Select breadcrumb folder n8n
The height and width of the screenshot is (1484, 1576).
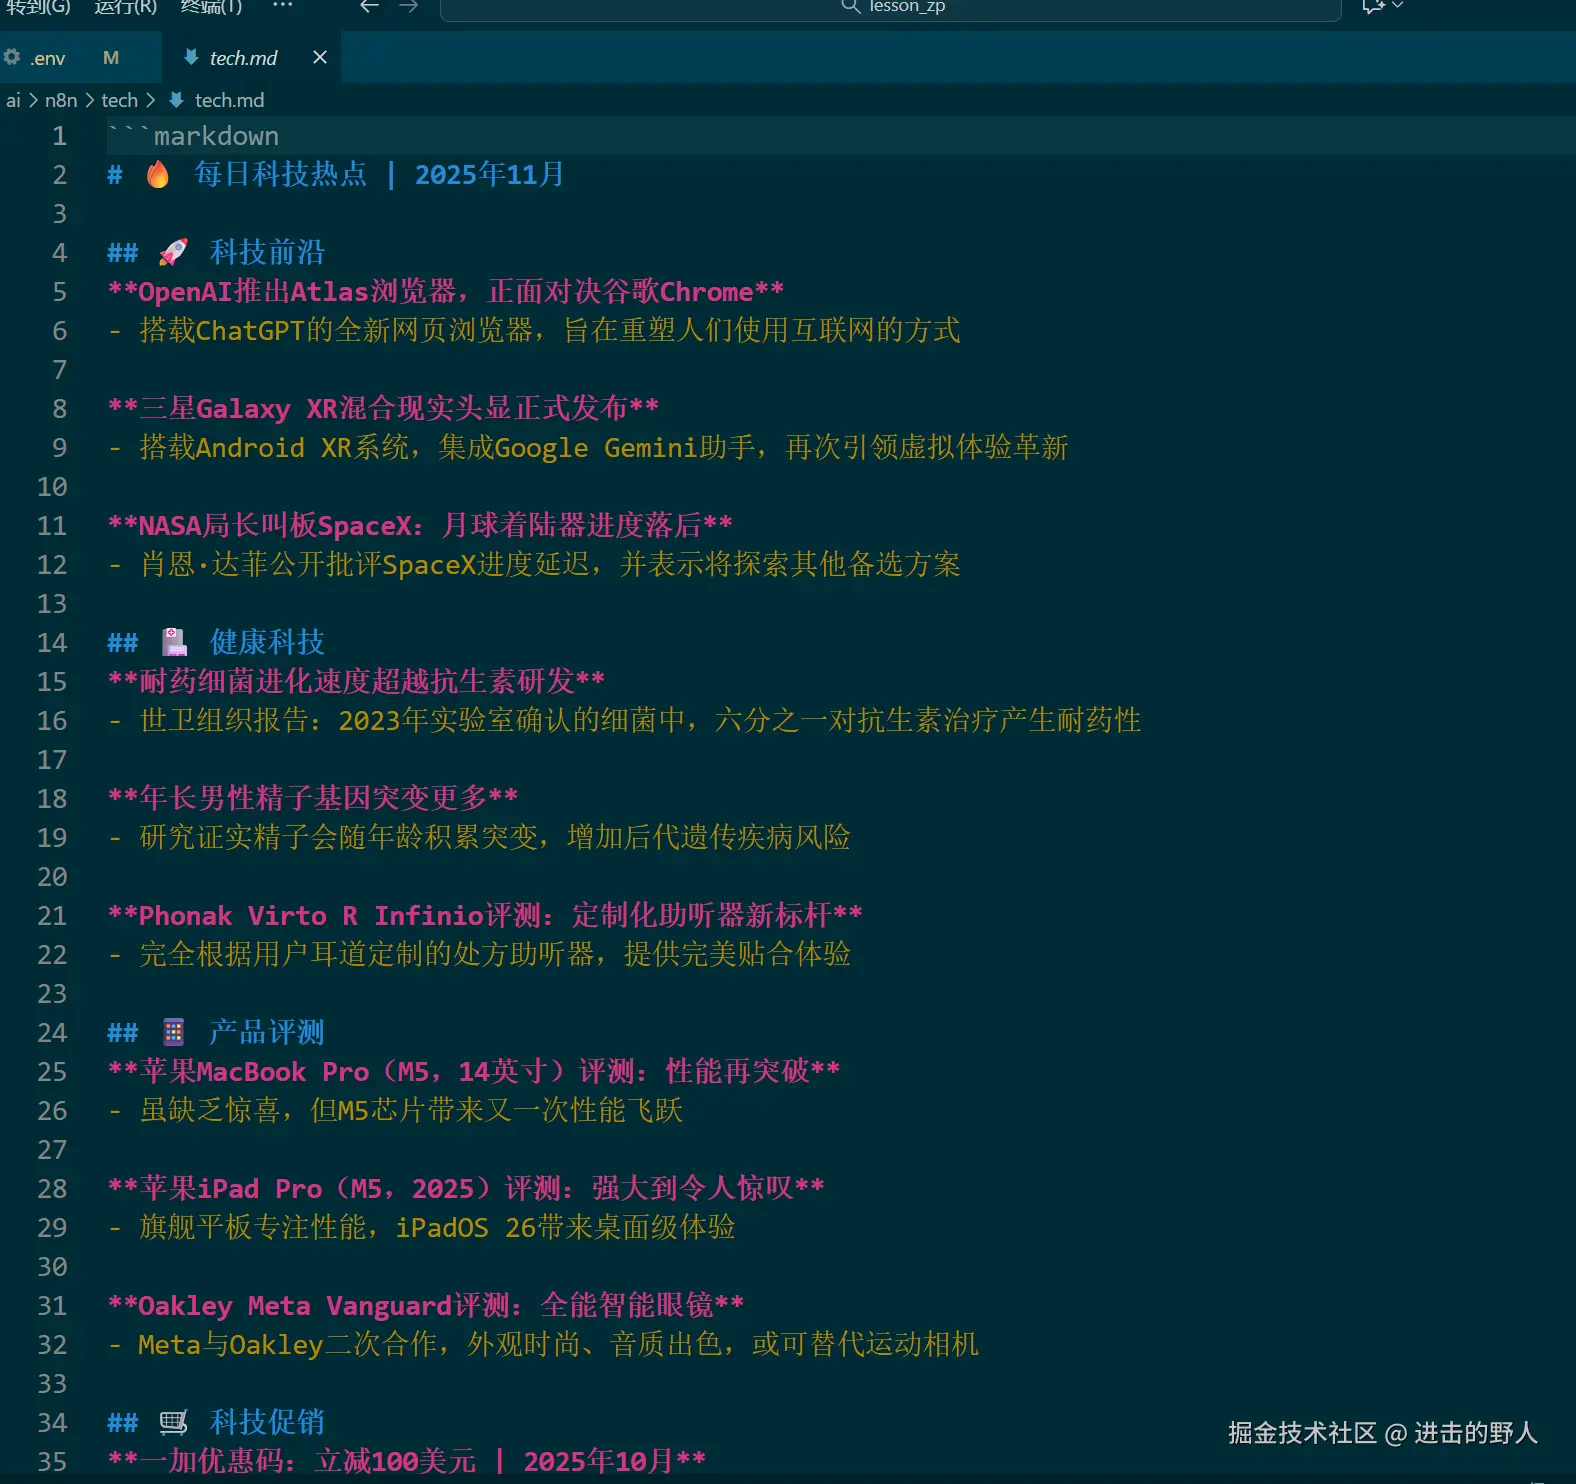point(61,100)
